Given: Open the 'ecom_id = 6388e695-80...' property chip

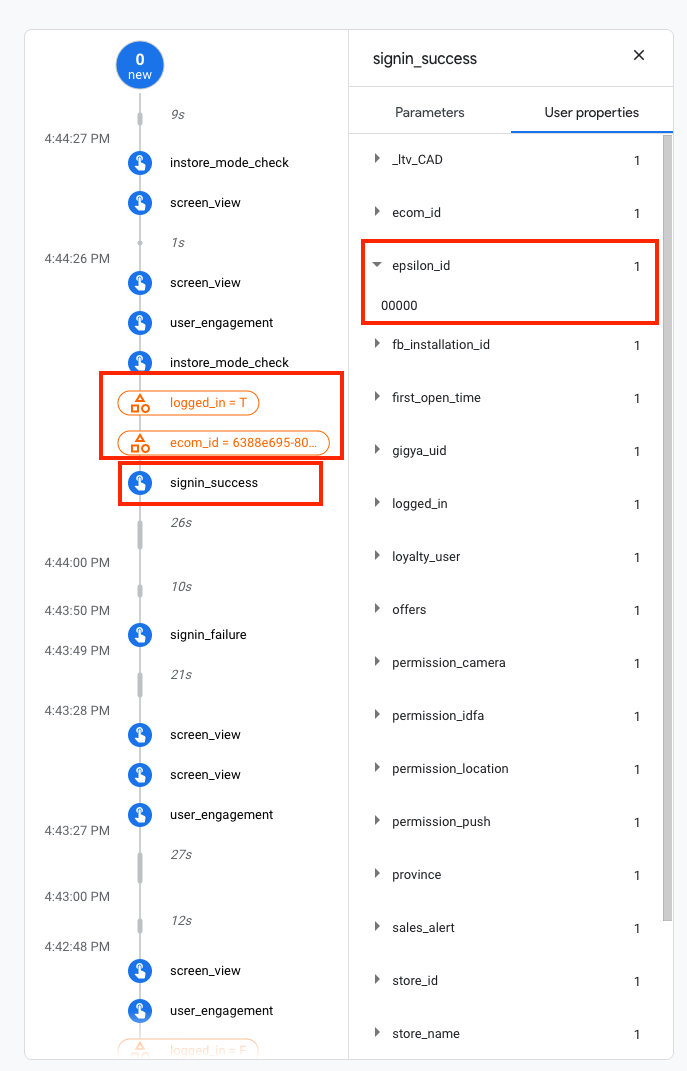Looking at the screenshot, I should click(x=223, y=443).
